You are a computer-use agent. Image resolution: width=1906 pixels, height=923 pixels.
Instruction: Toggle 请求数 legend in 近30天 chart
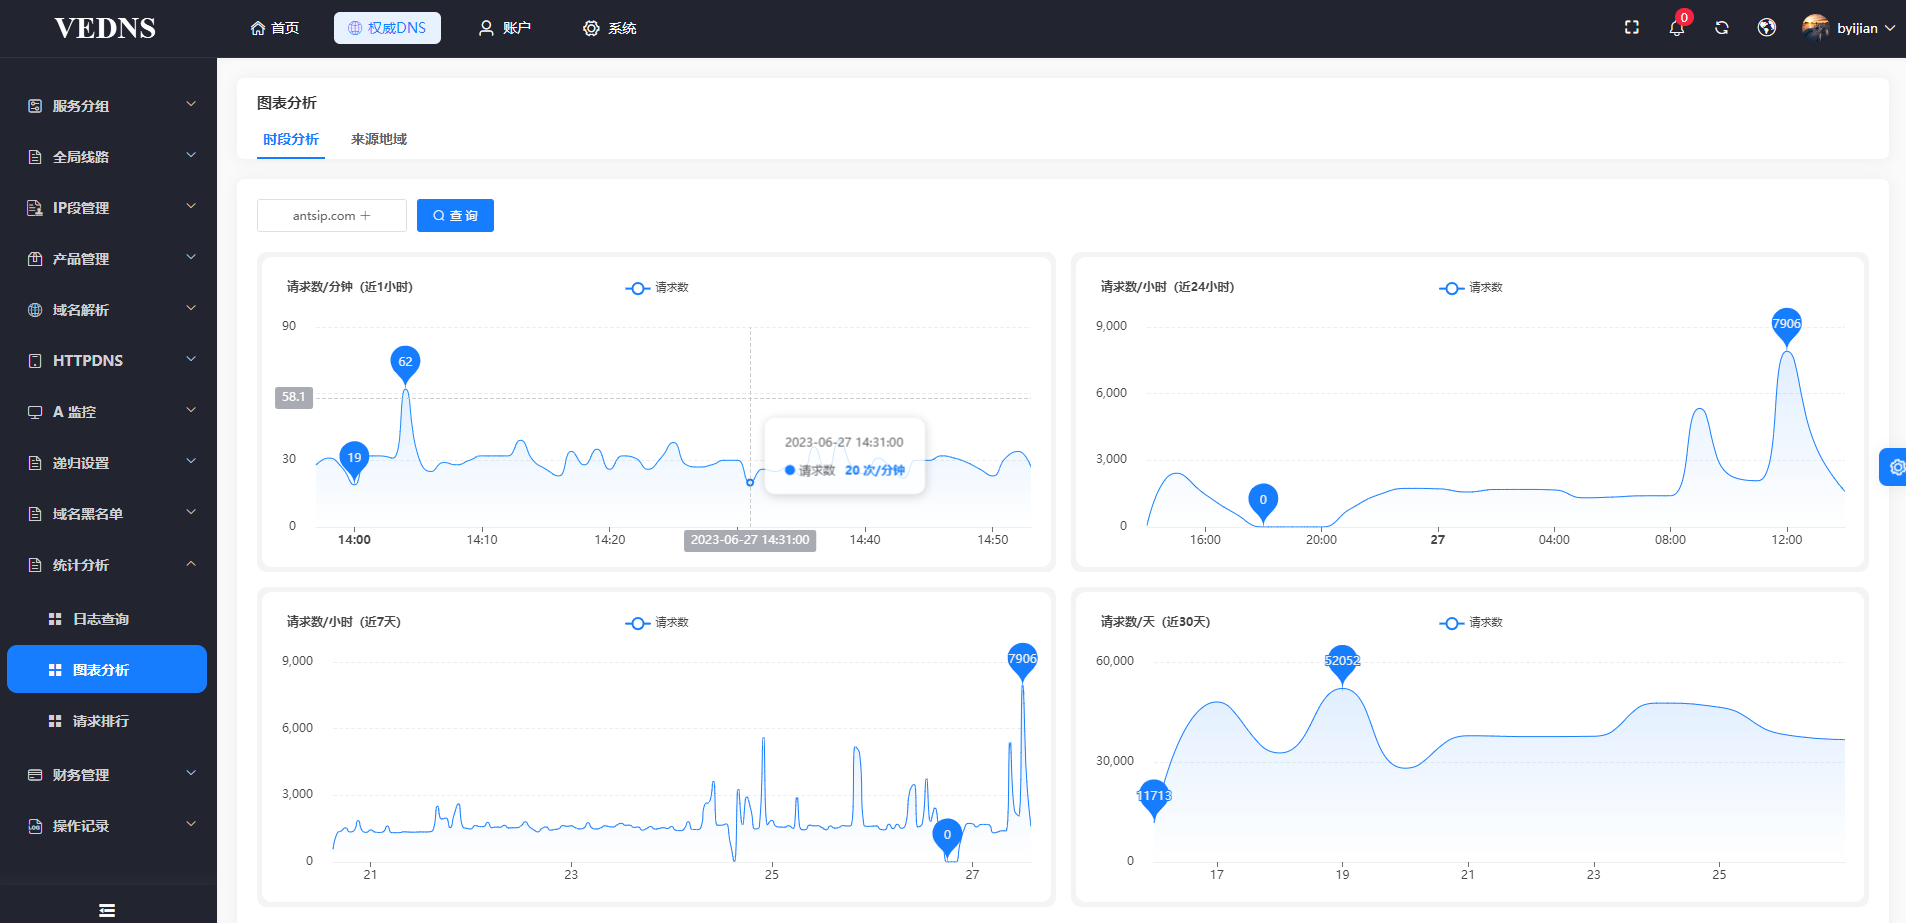(1471, 623)
